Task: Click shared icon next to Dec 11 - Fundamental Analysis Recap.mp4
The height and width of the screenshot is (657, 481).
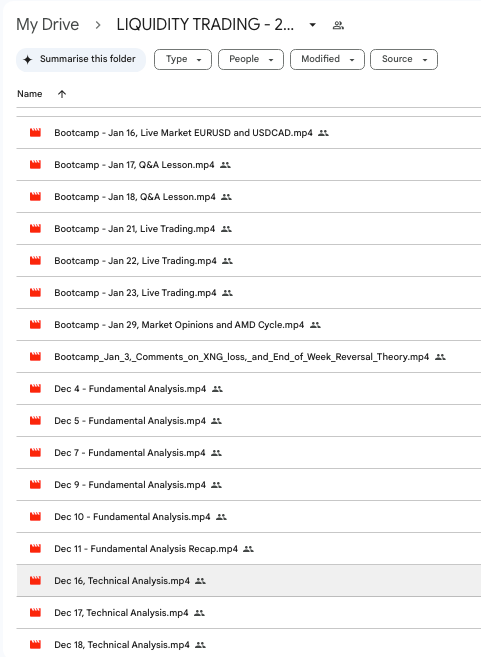Action: [248, 549]
